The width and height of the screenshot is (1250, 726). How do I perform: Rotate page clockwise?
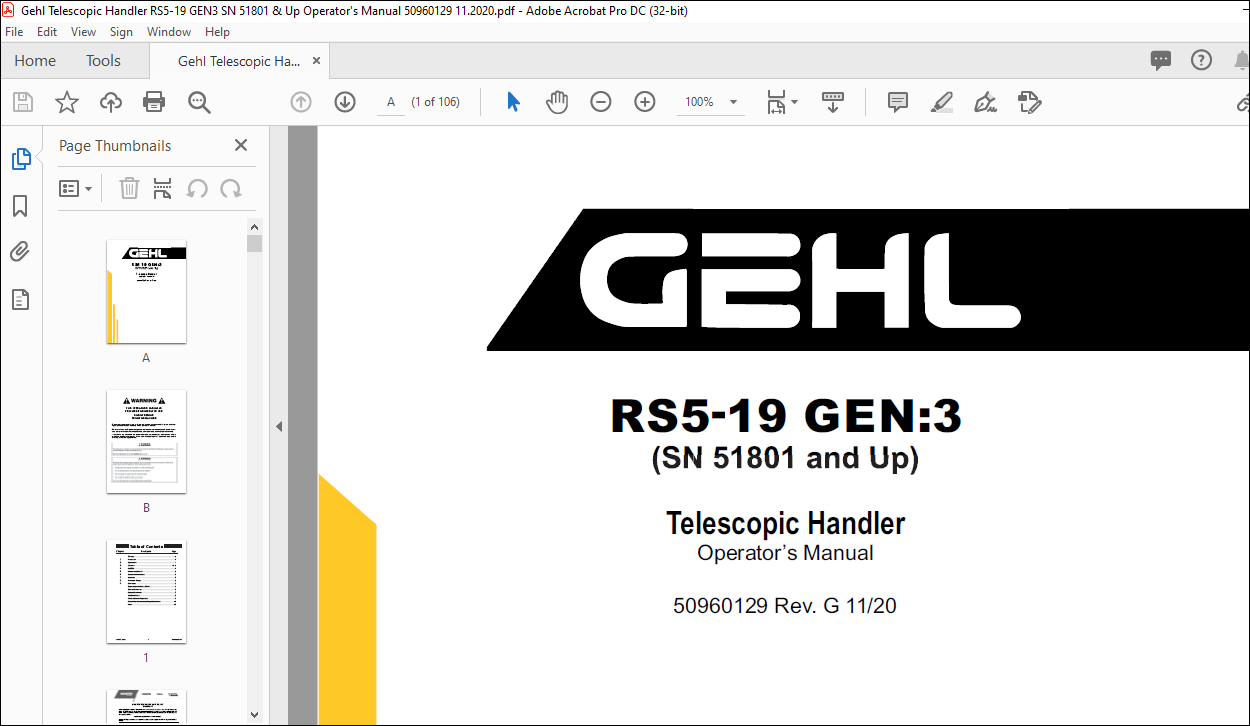click(x=231, y=188)
